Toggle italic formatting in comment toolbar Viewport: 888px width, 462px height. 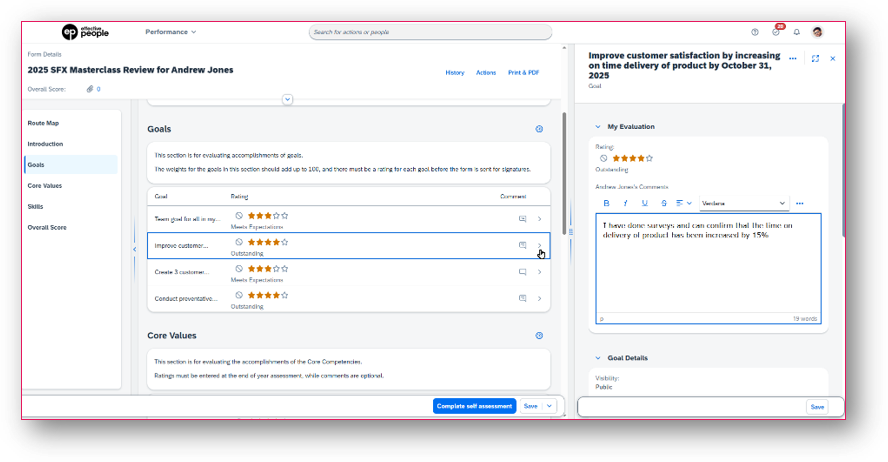pyautogui.click(x=625, y=203)
